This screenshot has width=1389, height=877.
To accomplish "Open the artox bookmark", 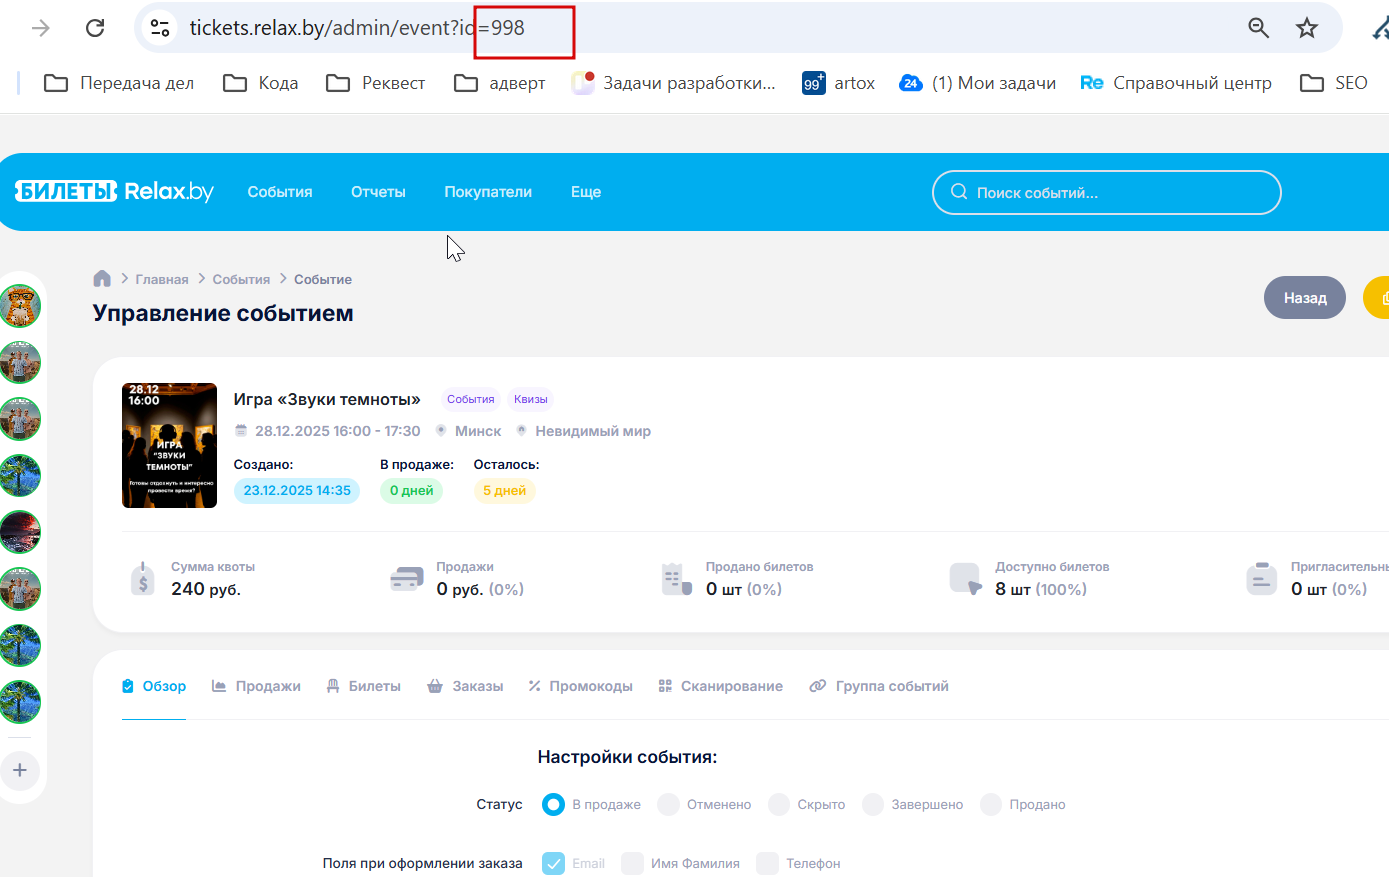I will [x=839, y=83].
